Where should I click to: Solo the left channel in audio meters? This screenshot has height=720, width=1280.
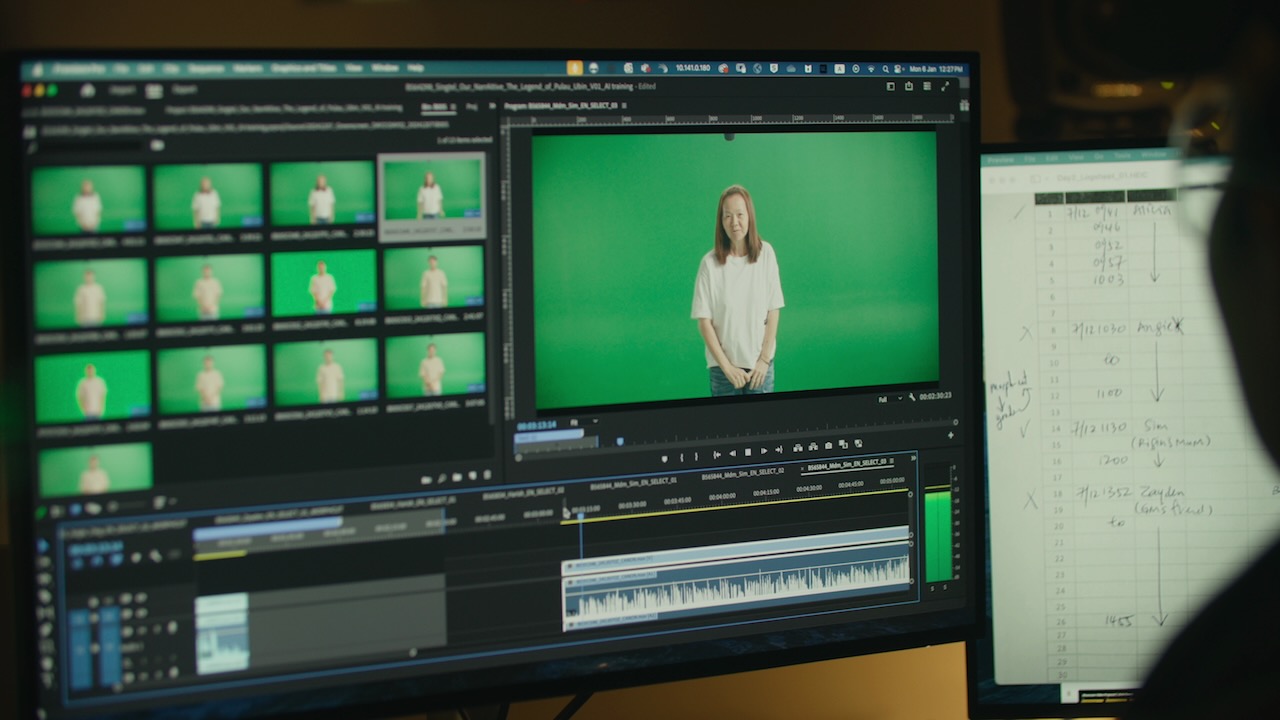click(932, 587)
